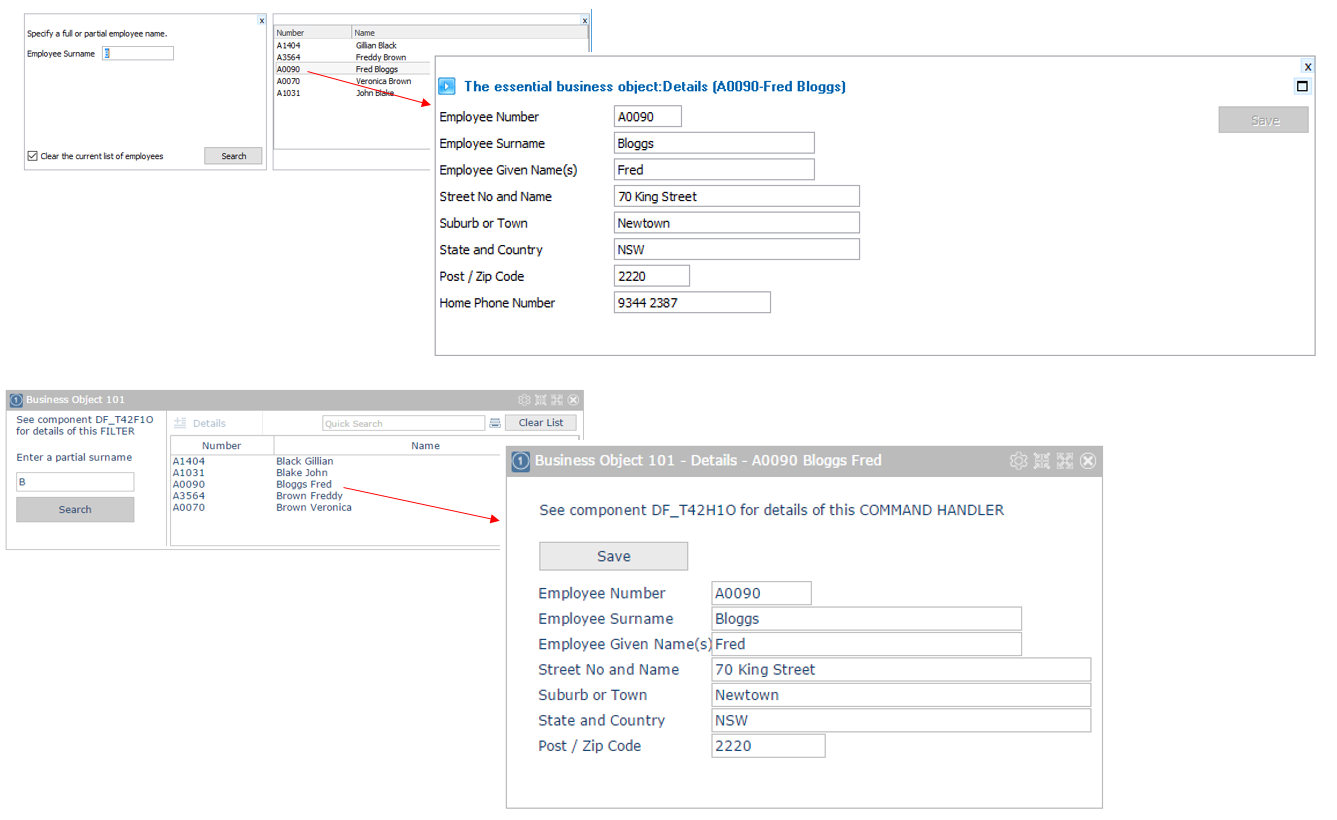Click Street No and Name field in the essential business object panel

(x=737, y=196)
